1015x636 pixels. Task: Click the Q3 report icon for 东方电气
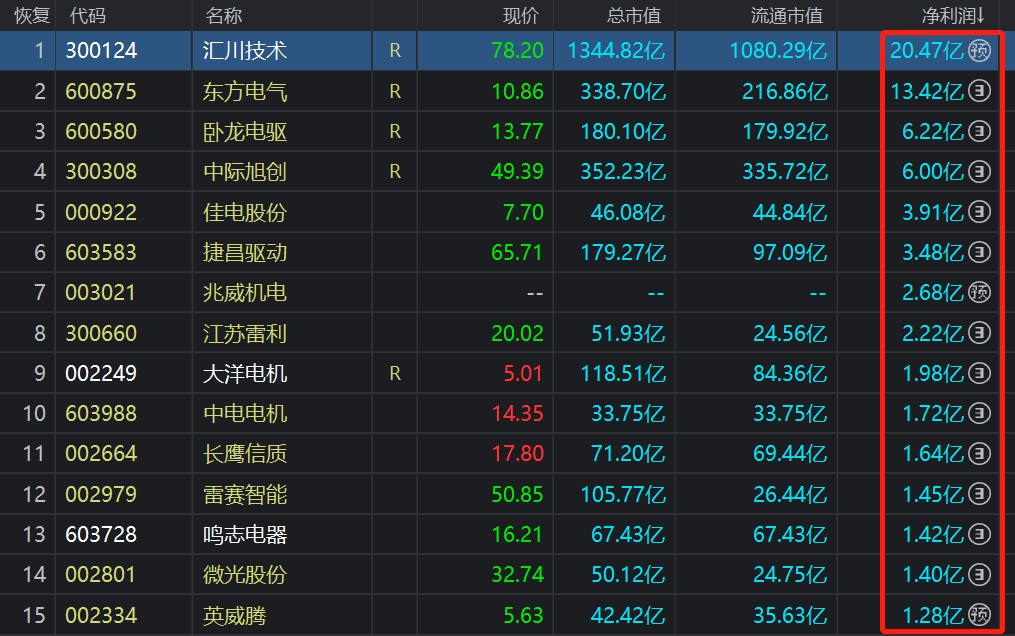[x=979, y=91]
